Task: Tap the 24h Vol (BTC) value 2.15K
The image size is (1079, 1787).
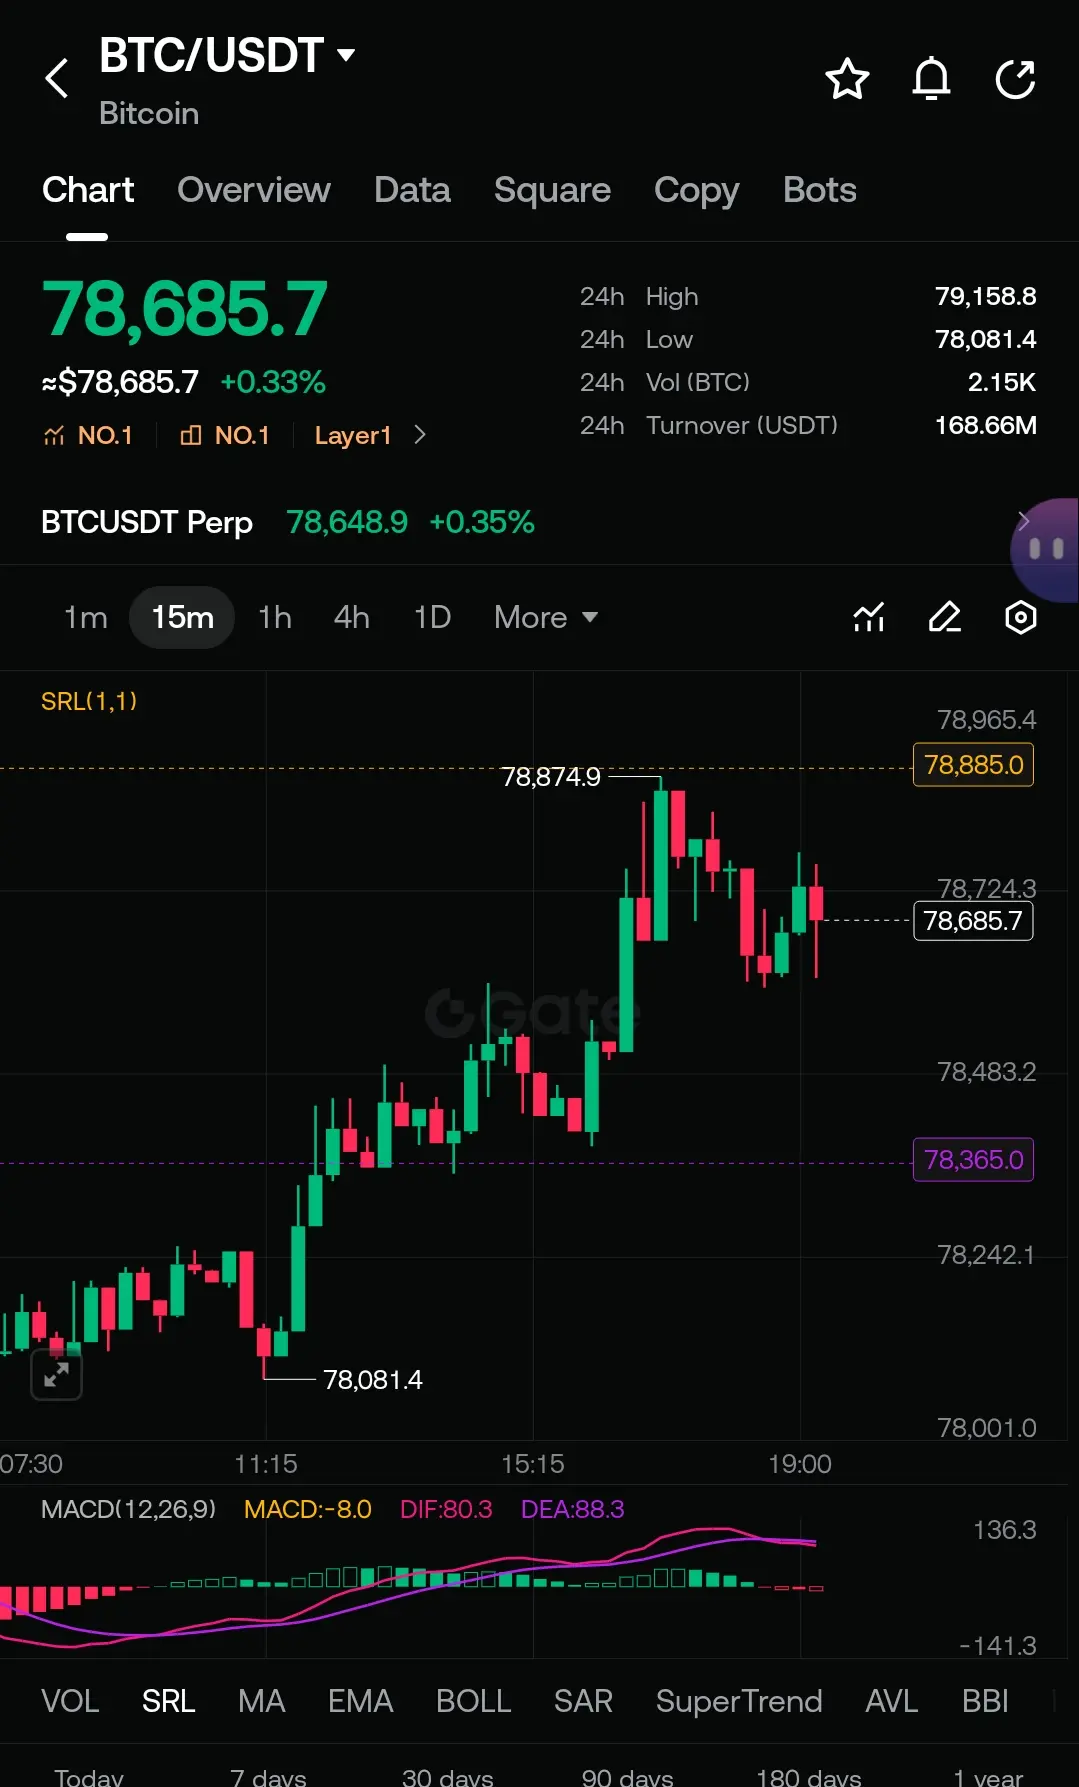Action: tap(1001, 382)
